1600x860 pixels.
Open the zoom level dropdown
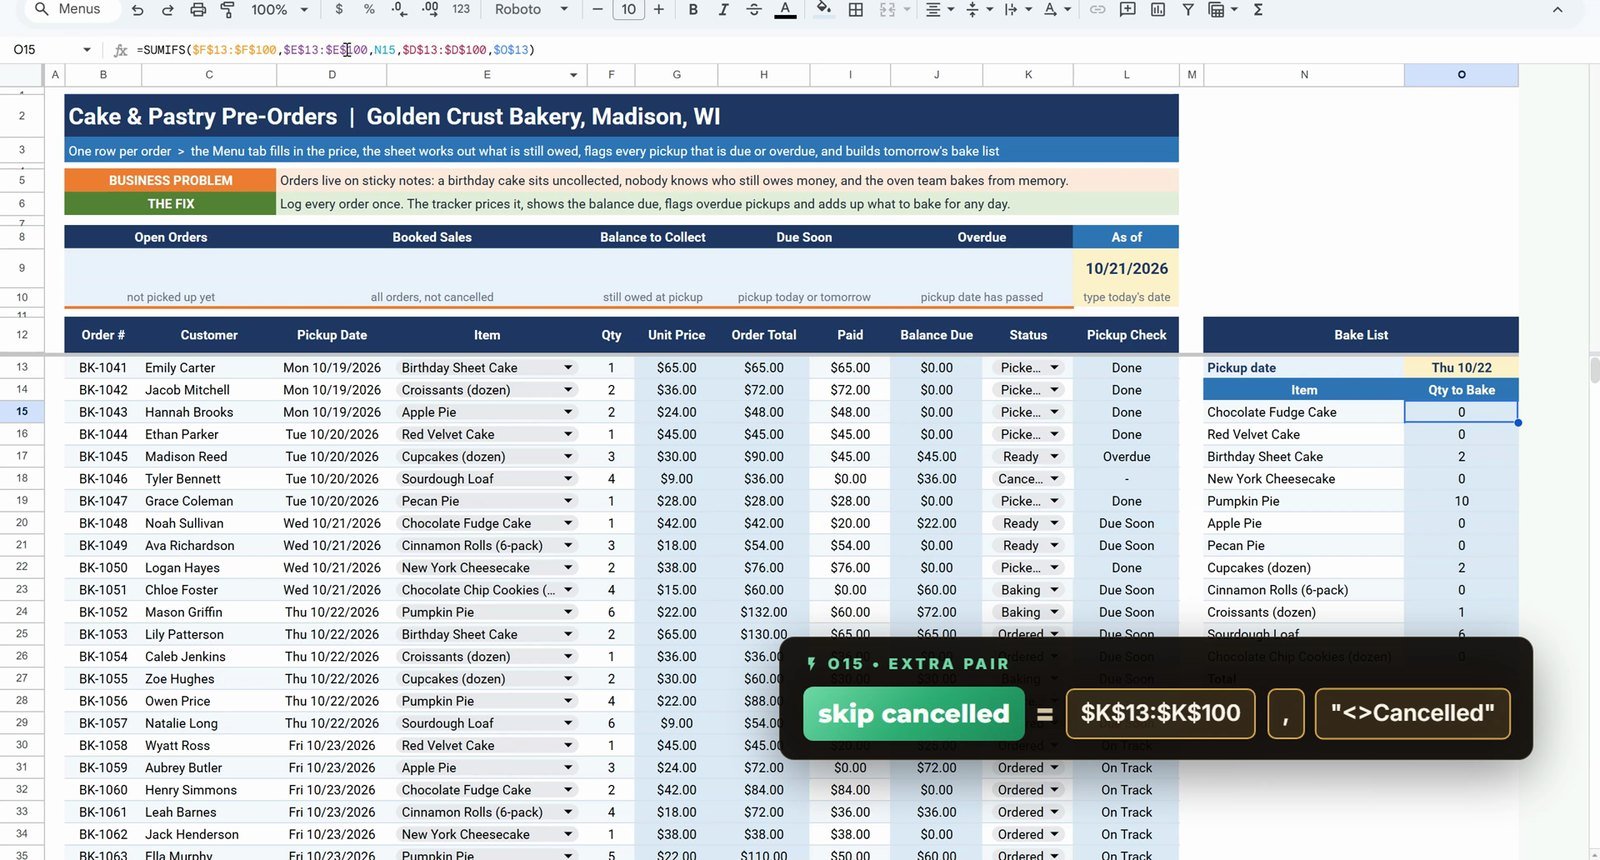pos(279,10)
